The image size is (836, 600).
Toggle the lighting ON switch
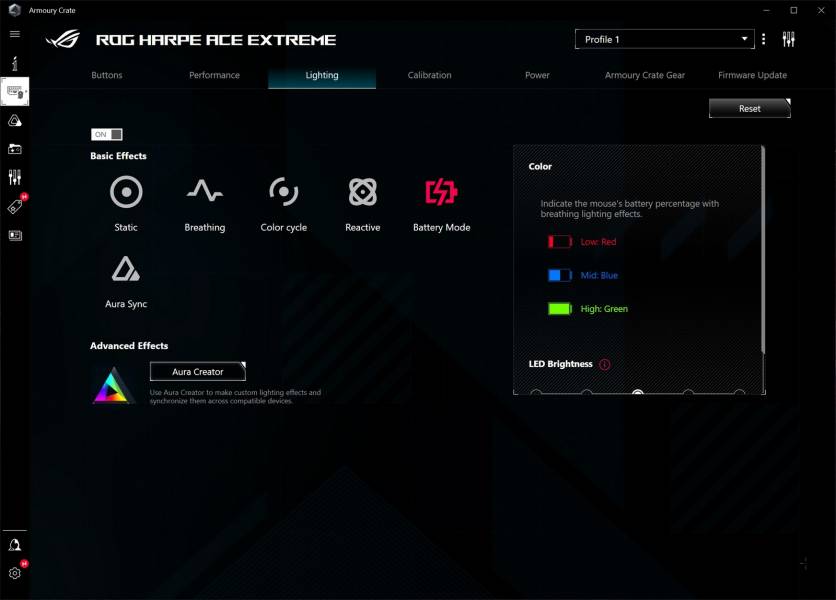pos(107,134)
